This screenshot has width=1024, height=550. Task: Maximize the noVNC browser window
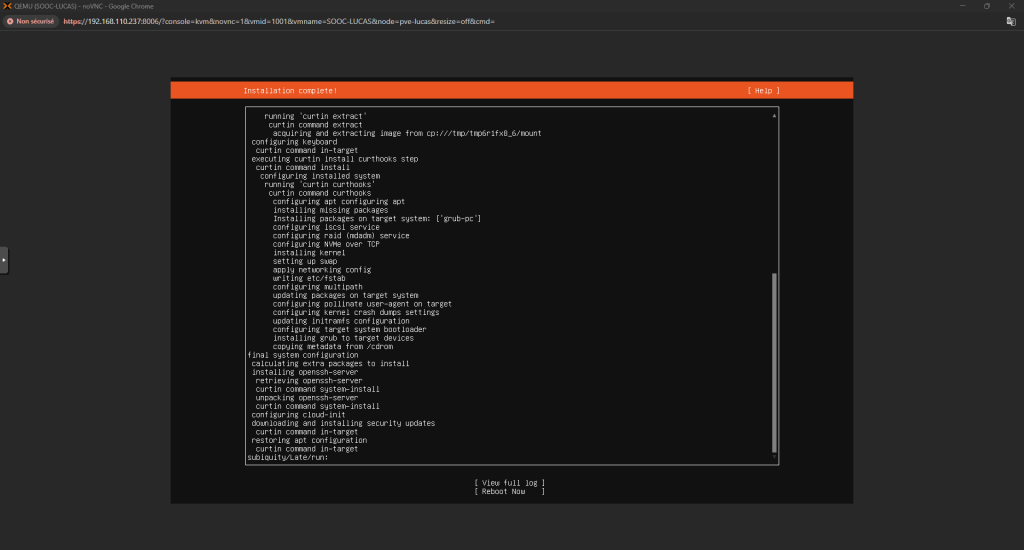tap(986, 5)
